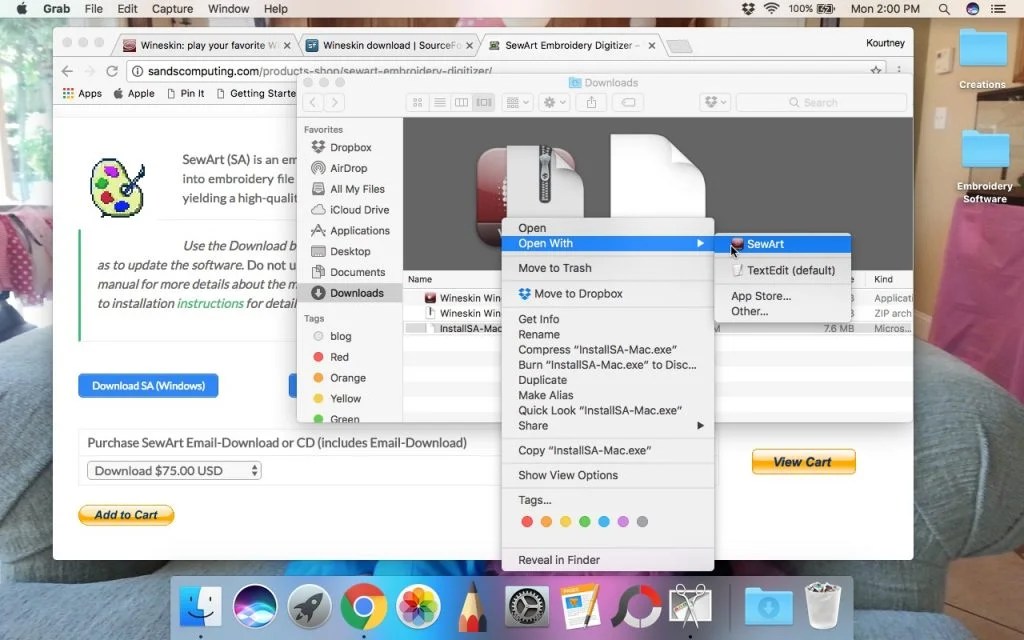This screenshot has height=640, width=1024.
Task: Open the item arrangement dropdown in Finder
Action: (516, 102)
